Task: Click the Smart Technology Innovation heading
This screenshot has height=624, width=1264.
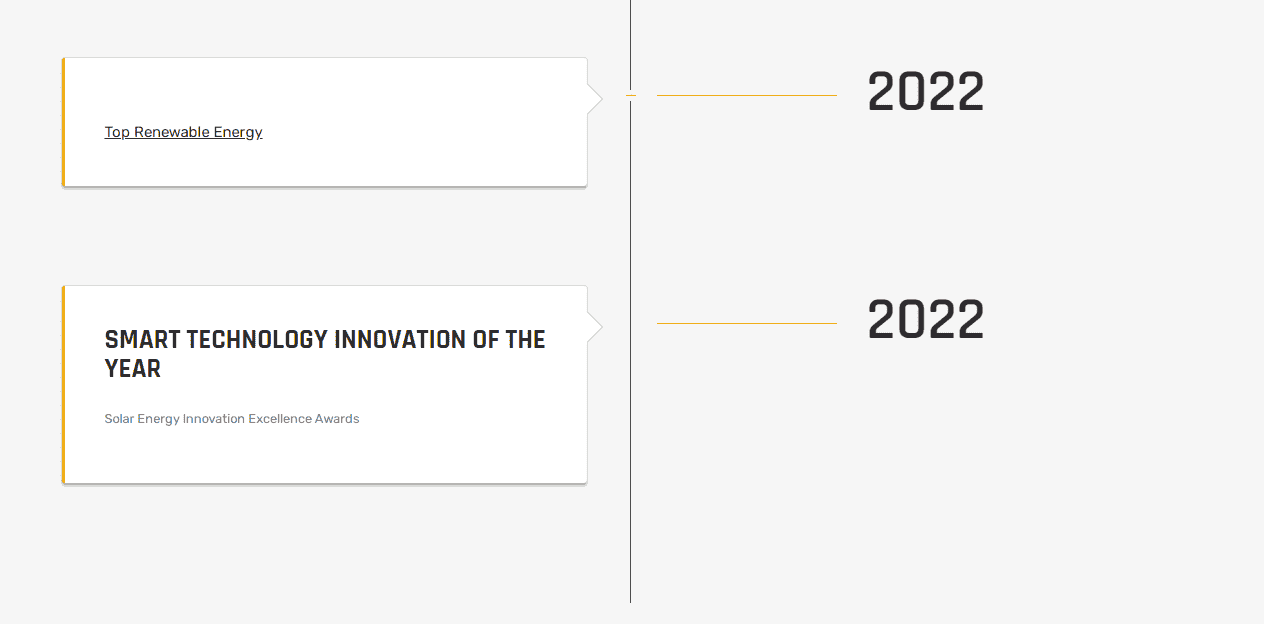Action: [x=324, y=353]
